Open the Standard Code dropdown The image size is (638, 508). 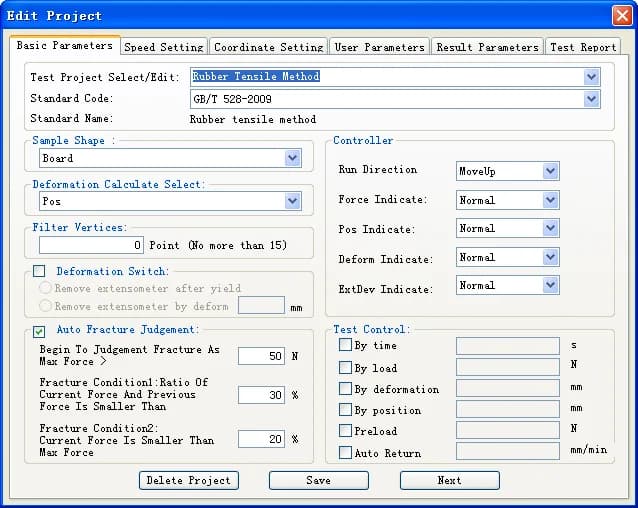tap(591, 99)
